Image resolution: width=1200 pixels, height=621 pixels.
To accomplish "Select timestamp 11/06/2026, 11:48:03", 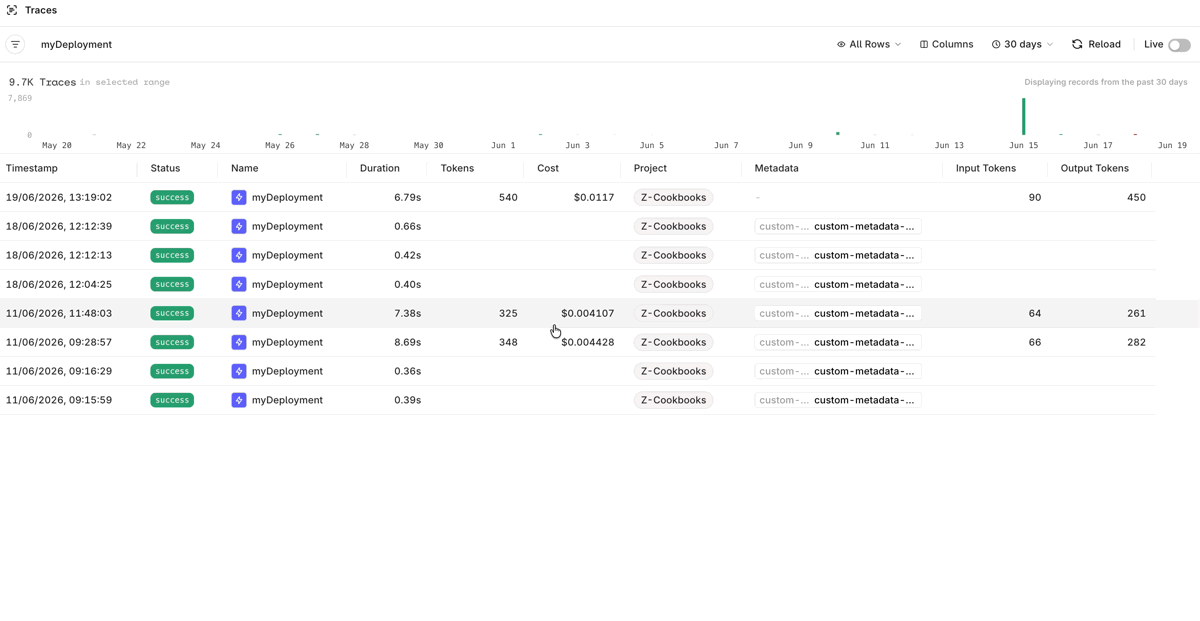I will coord(59,314).
